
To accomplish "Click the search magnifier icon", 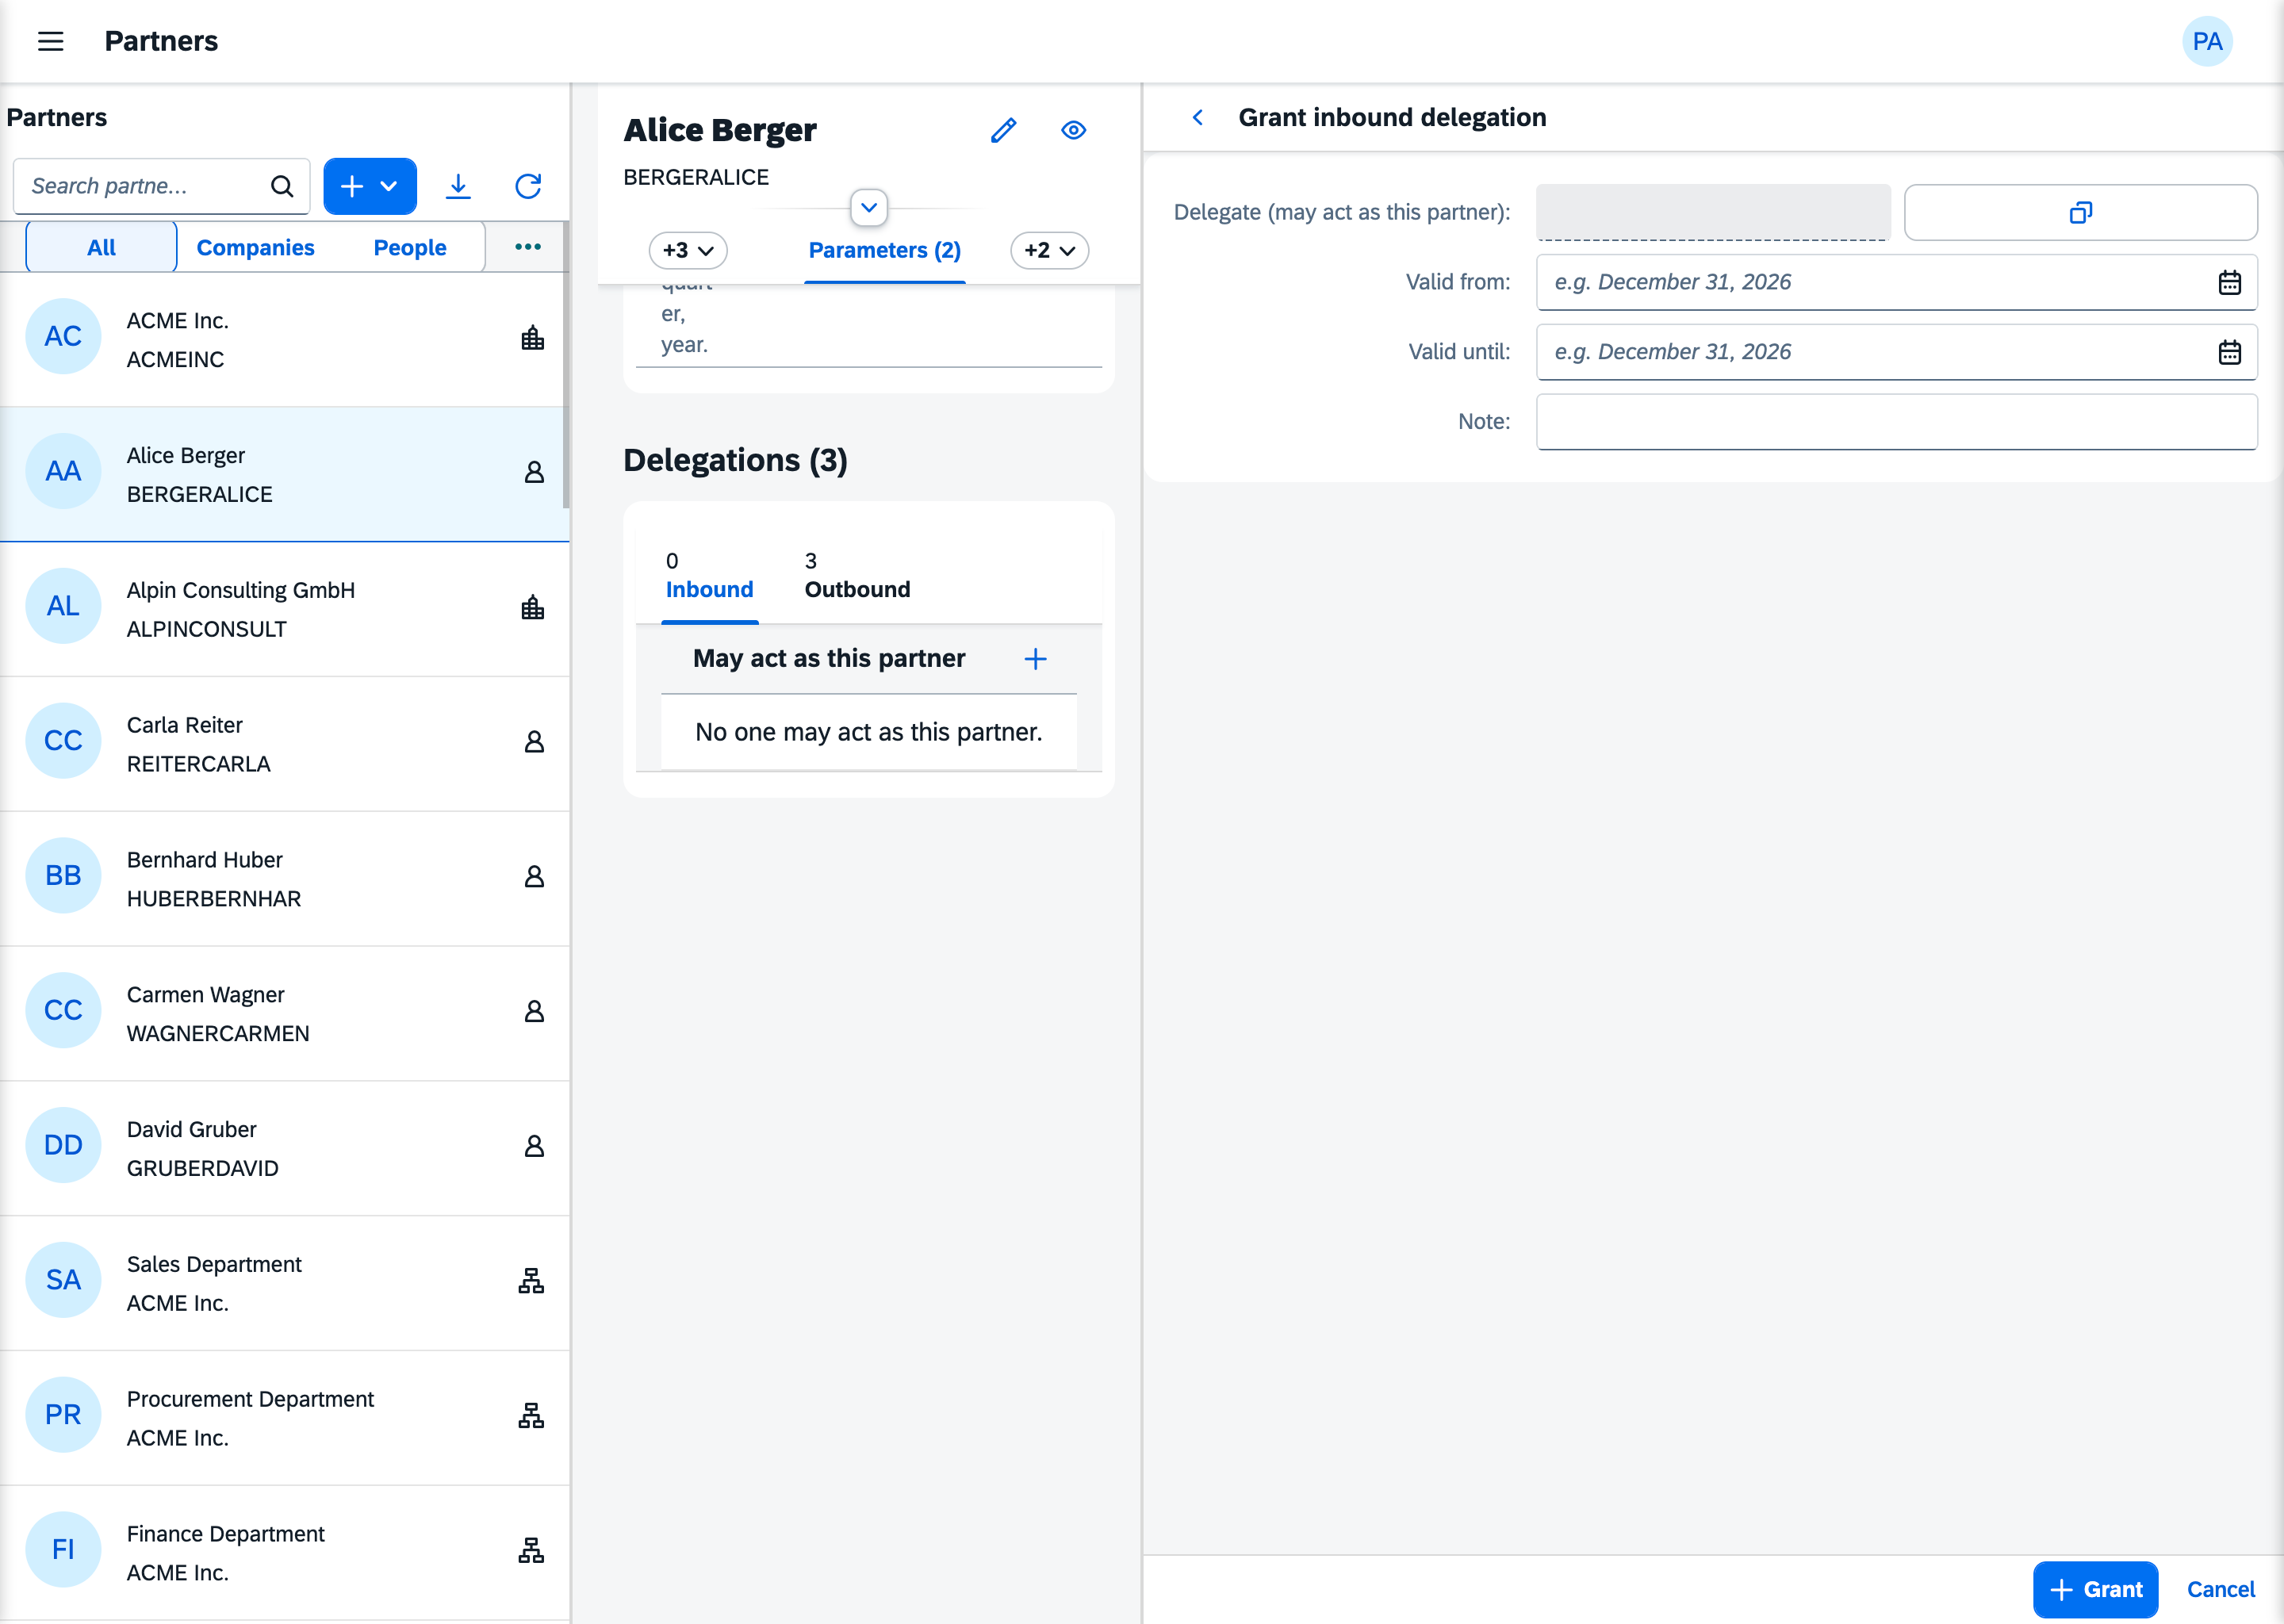I will [x=282, y=186].
